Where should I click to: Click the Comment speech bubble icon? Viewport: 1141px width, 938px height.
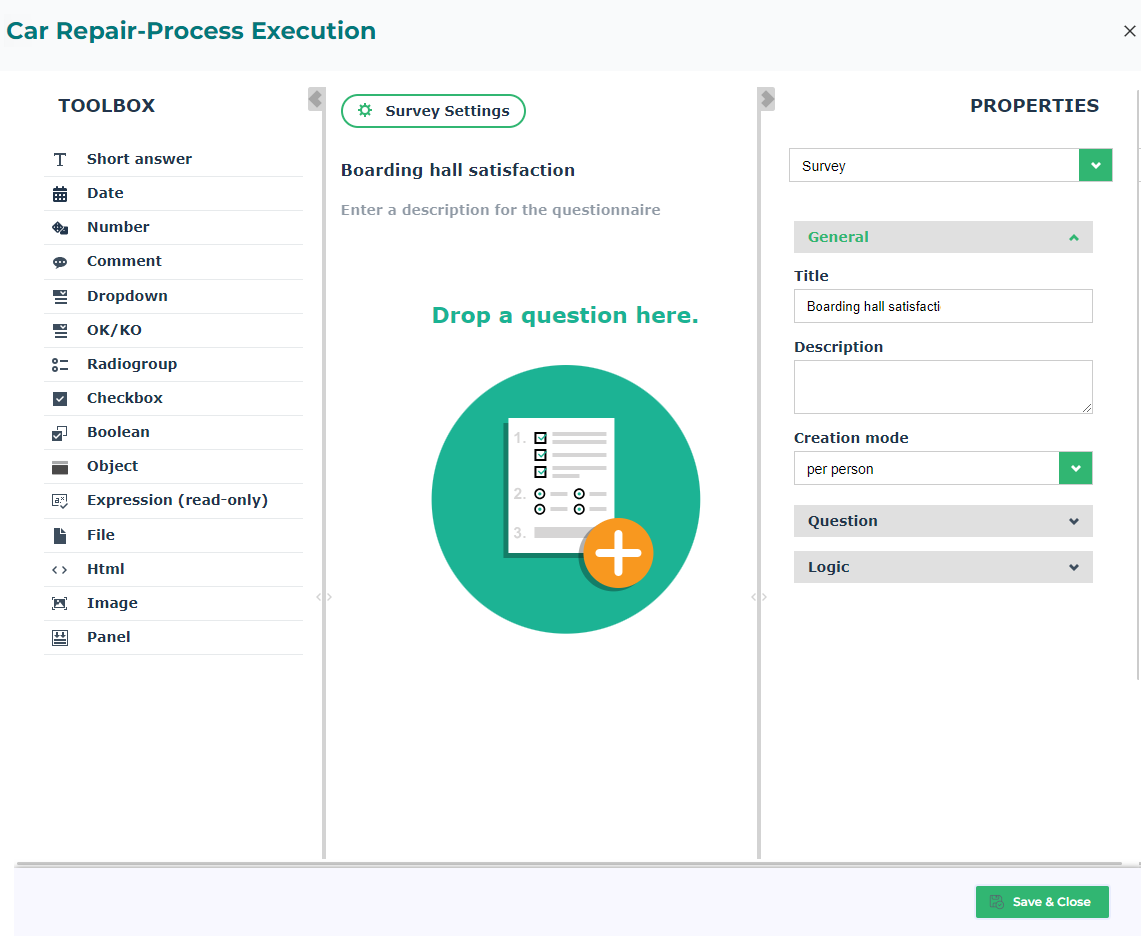tap(60, 262)
